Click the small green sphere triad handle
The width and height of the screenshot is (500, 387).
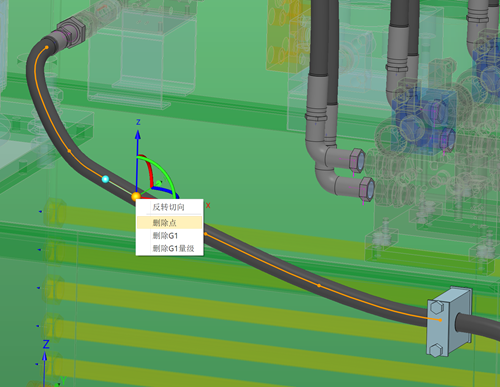(159, 183)
